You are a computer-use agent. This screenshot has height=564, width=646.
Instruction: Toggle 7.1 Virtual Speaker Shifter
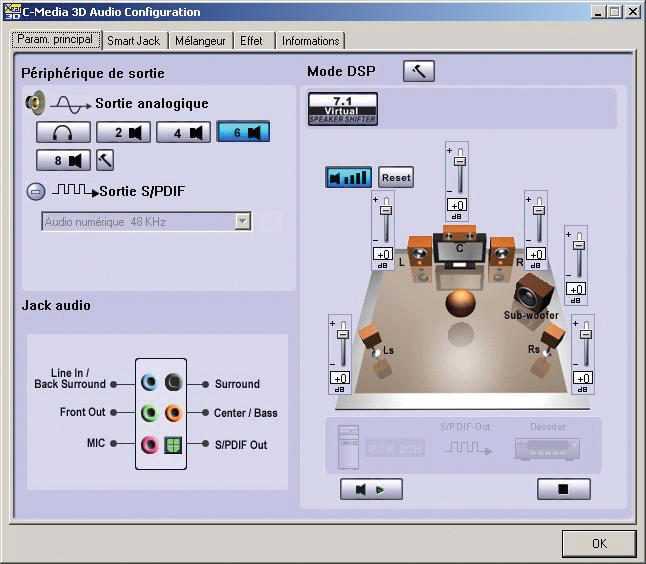point(343,109)
